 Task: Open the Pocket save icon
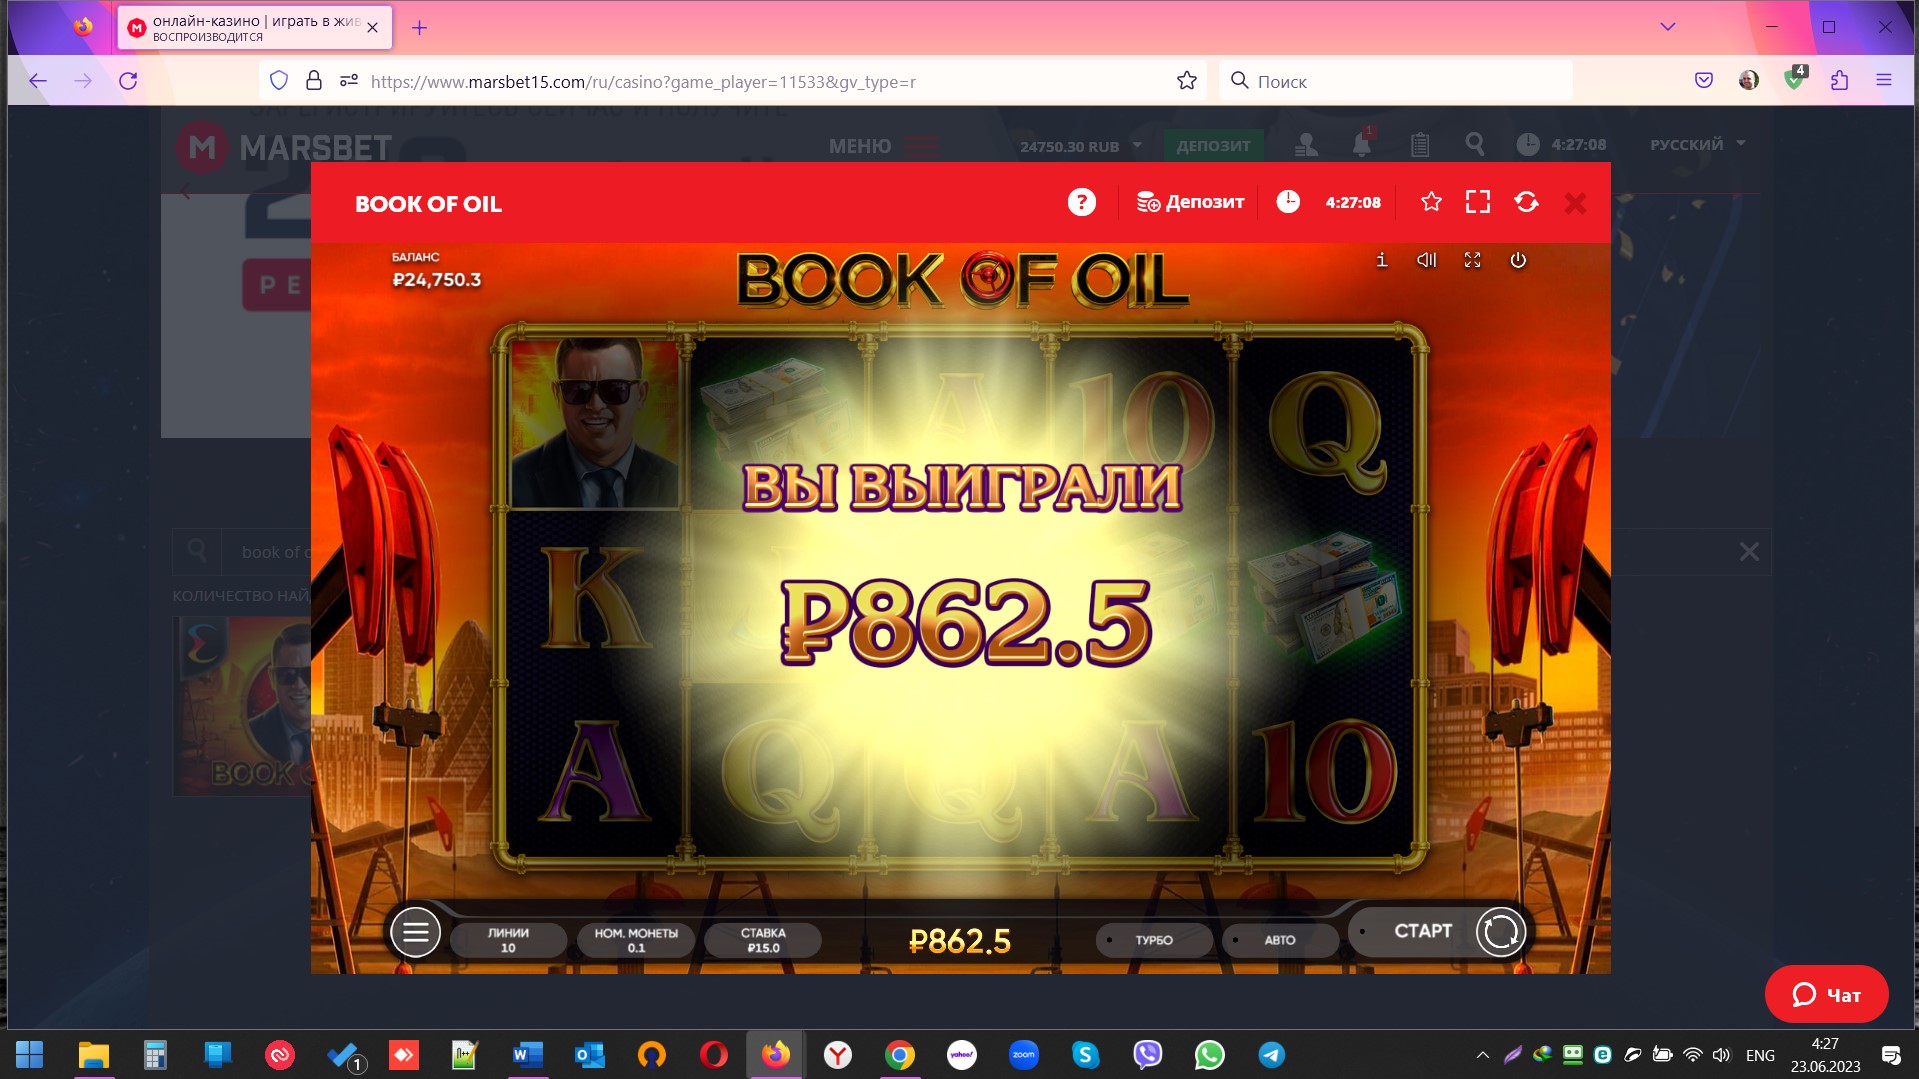1704,81
